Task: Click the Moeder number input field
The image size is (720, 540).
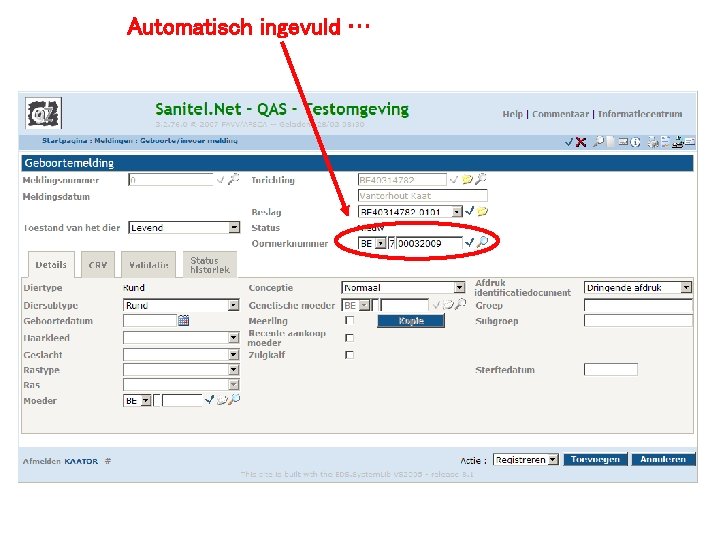Action: click(x=182, y=400)
